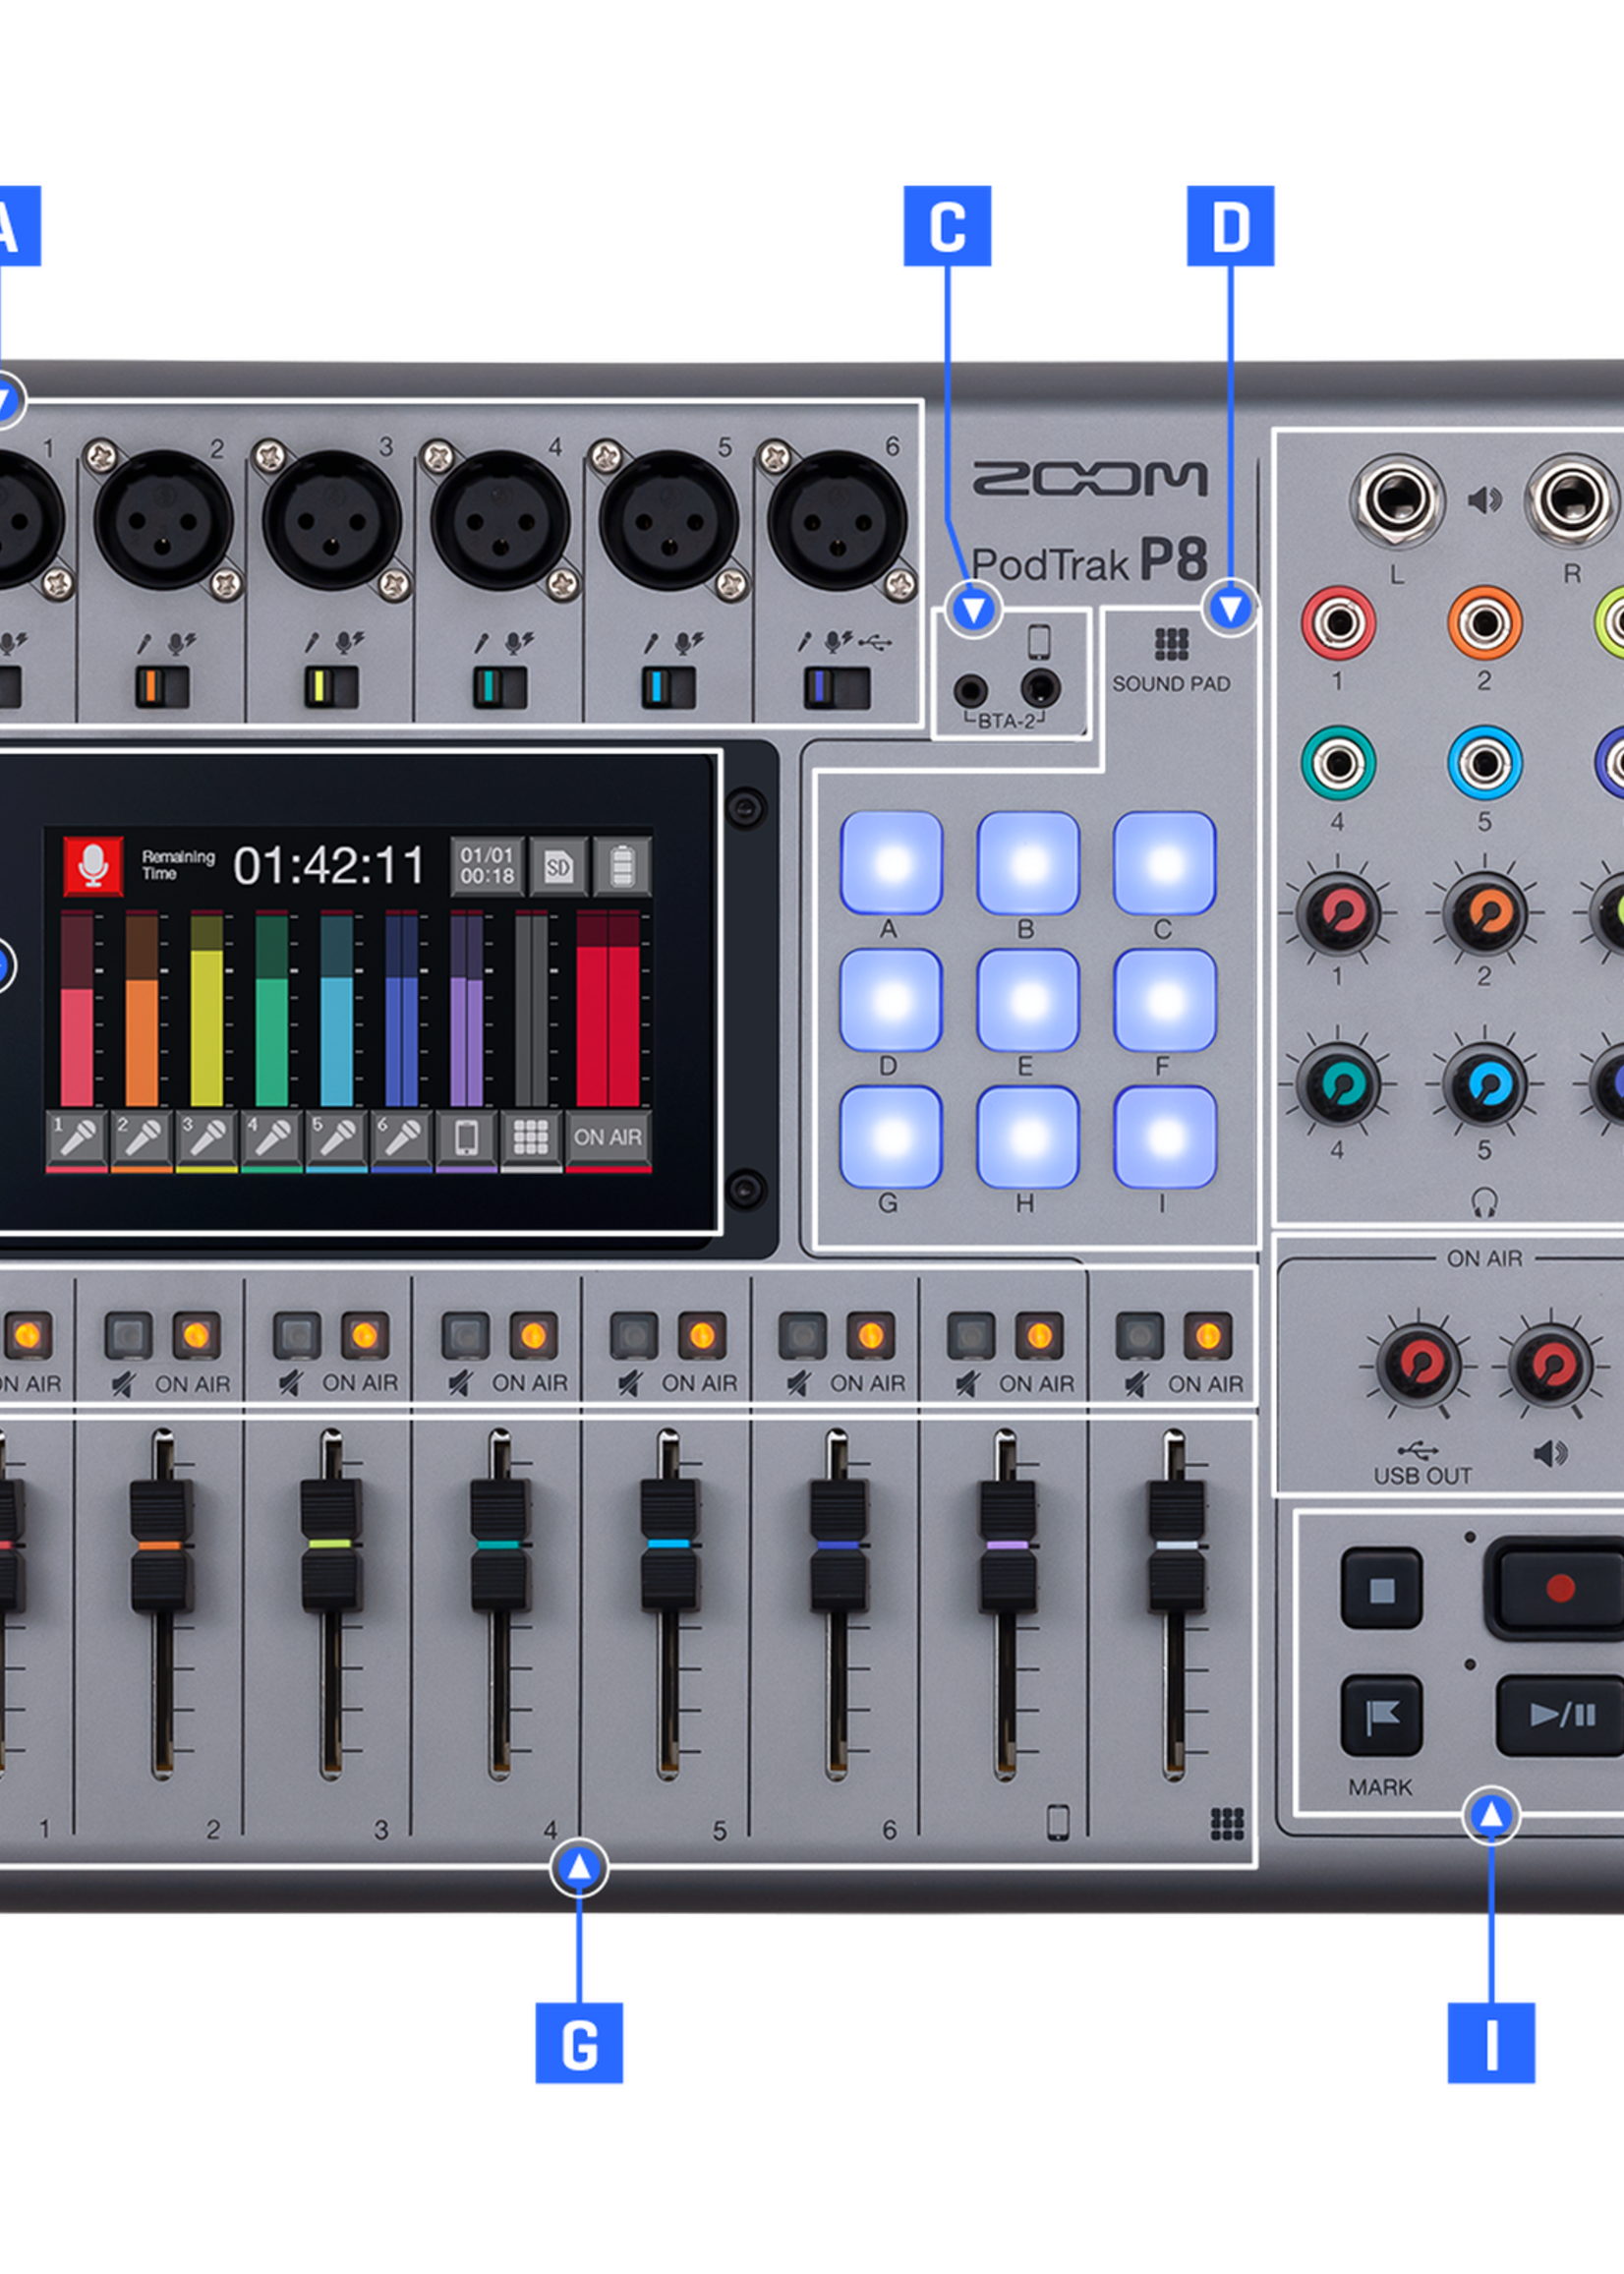Toggle ON AIR on the smartphone channel strip
The width and height of the screenshot is (1624, 2274).
[x=1039, y=1335]
